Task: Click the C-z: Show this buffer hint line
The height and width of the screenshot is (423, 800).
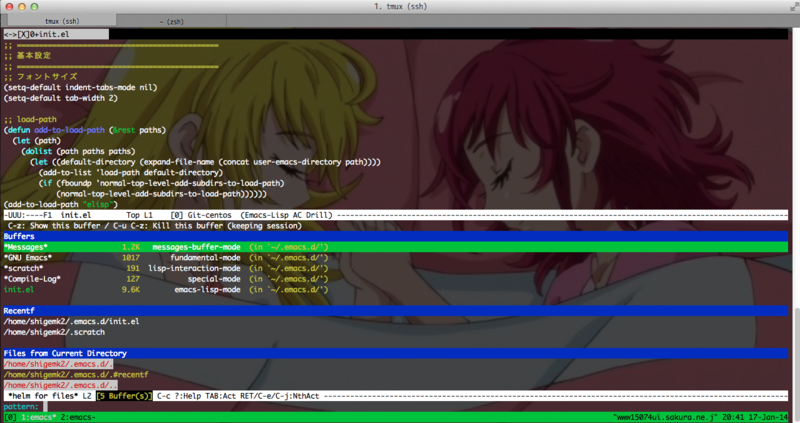Action: [x=155, y=226]
